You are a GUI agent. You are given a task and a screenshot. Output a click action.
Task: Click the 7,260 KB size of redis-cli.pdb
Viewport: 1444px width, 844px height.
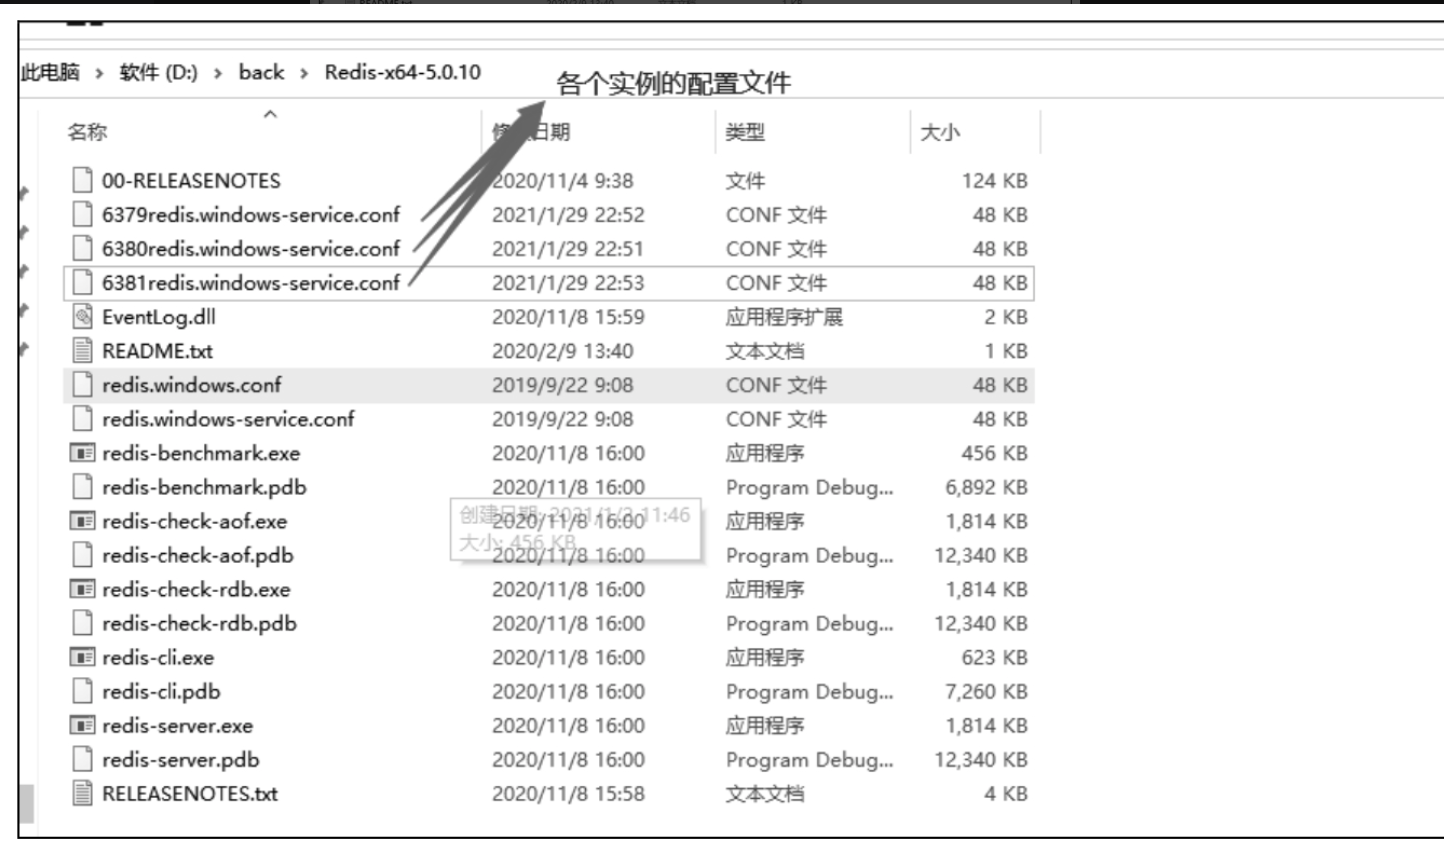click(x=986, y=691)
